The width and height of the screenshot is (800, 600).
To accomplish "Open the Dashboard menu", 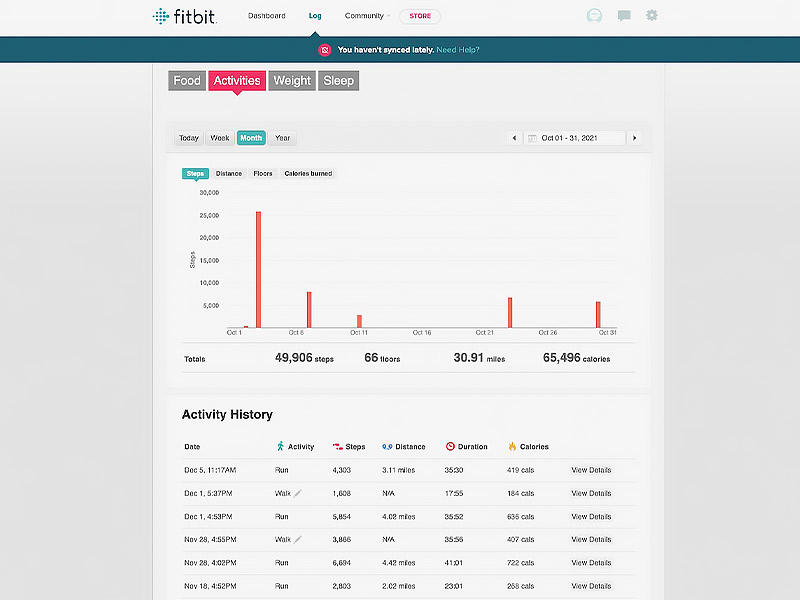I will coord(267,16).
